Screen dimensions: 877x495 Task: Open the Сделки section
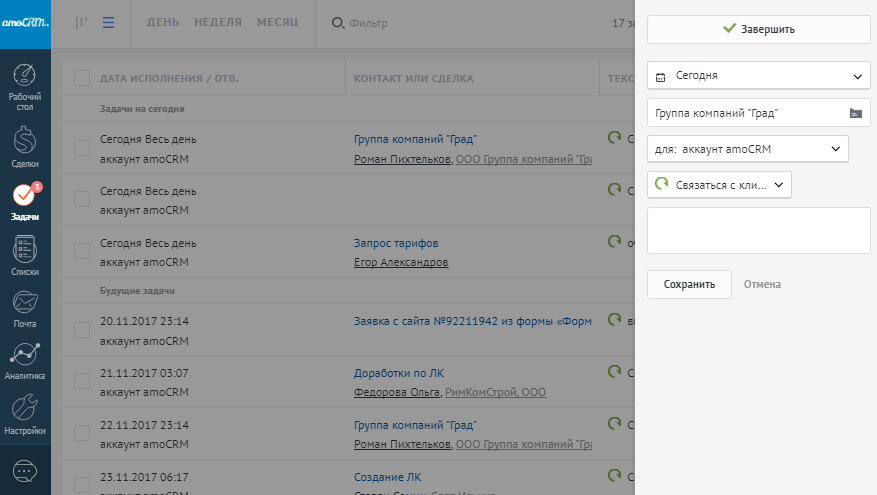click(x=25, y=147)
